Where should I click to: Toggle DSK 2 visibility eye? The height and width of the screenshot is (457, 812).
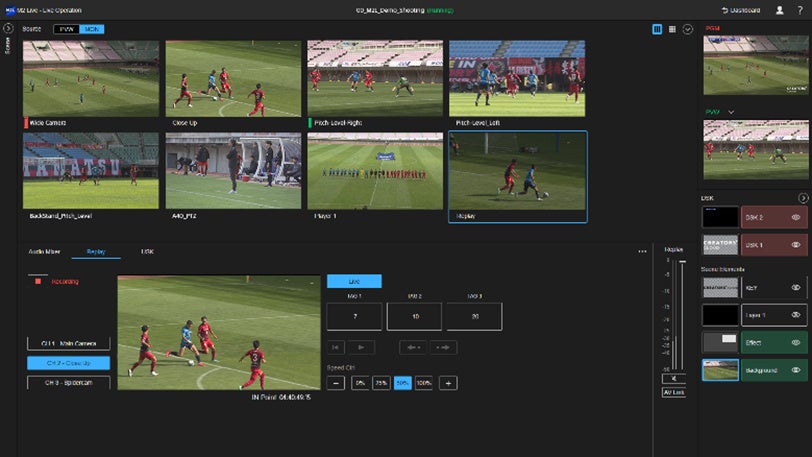coord(796,217)
